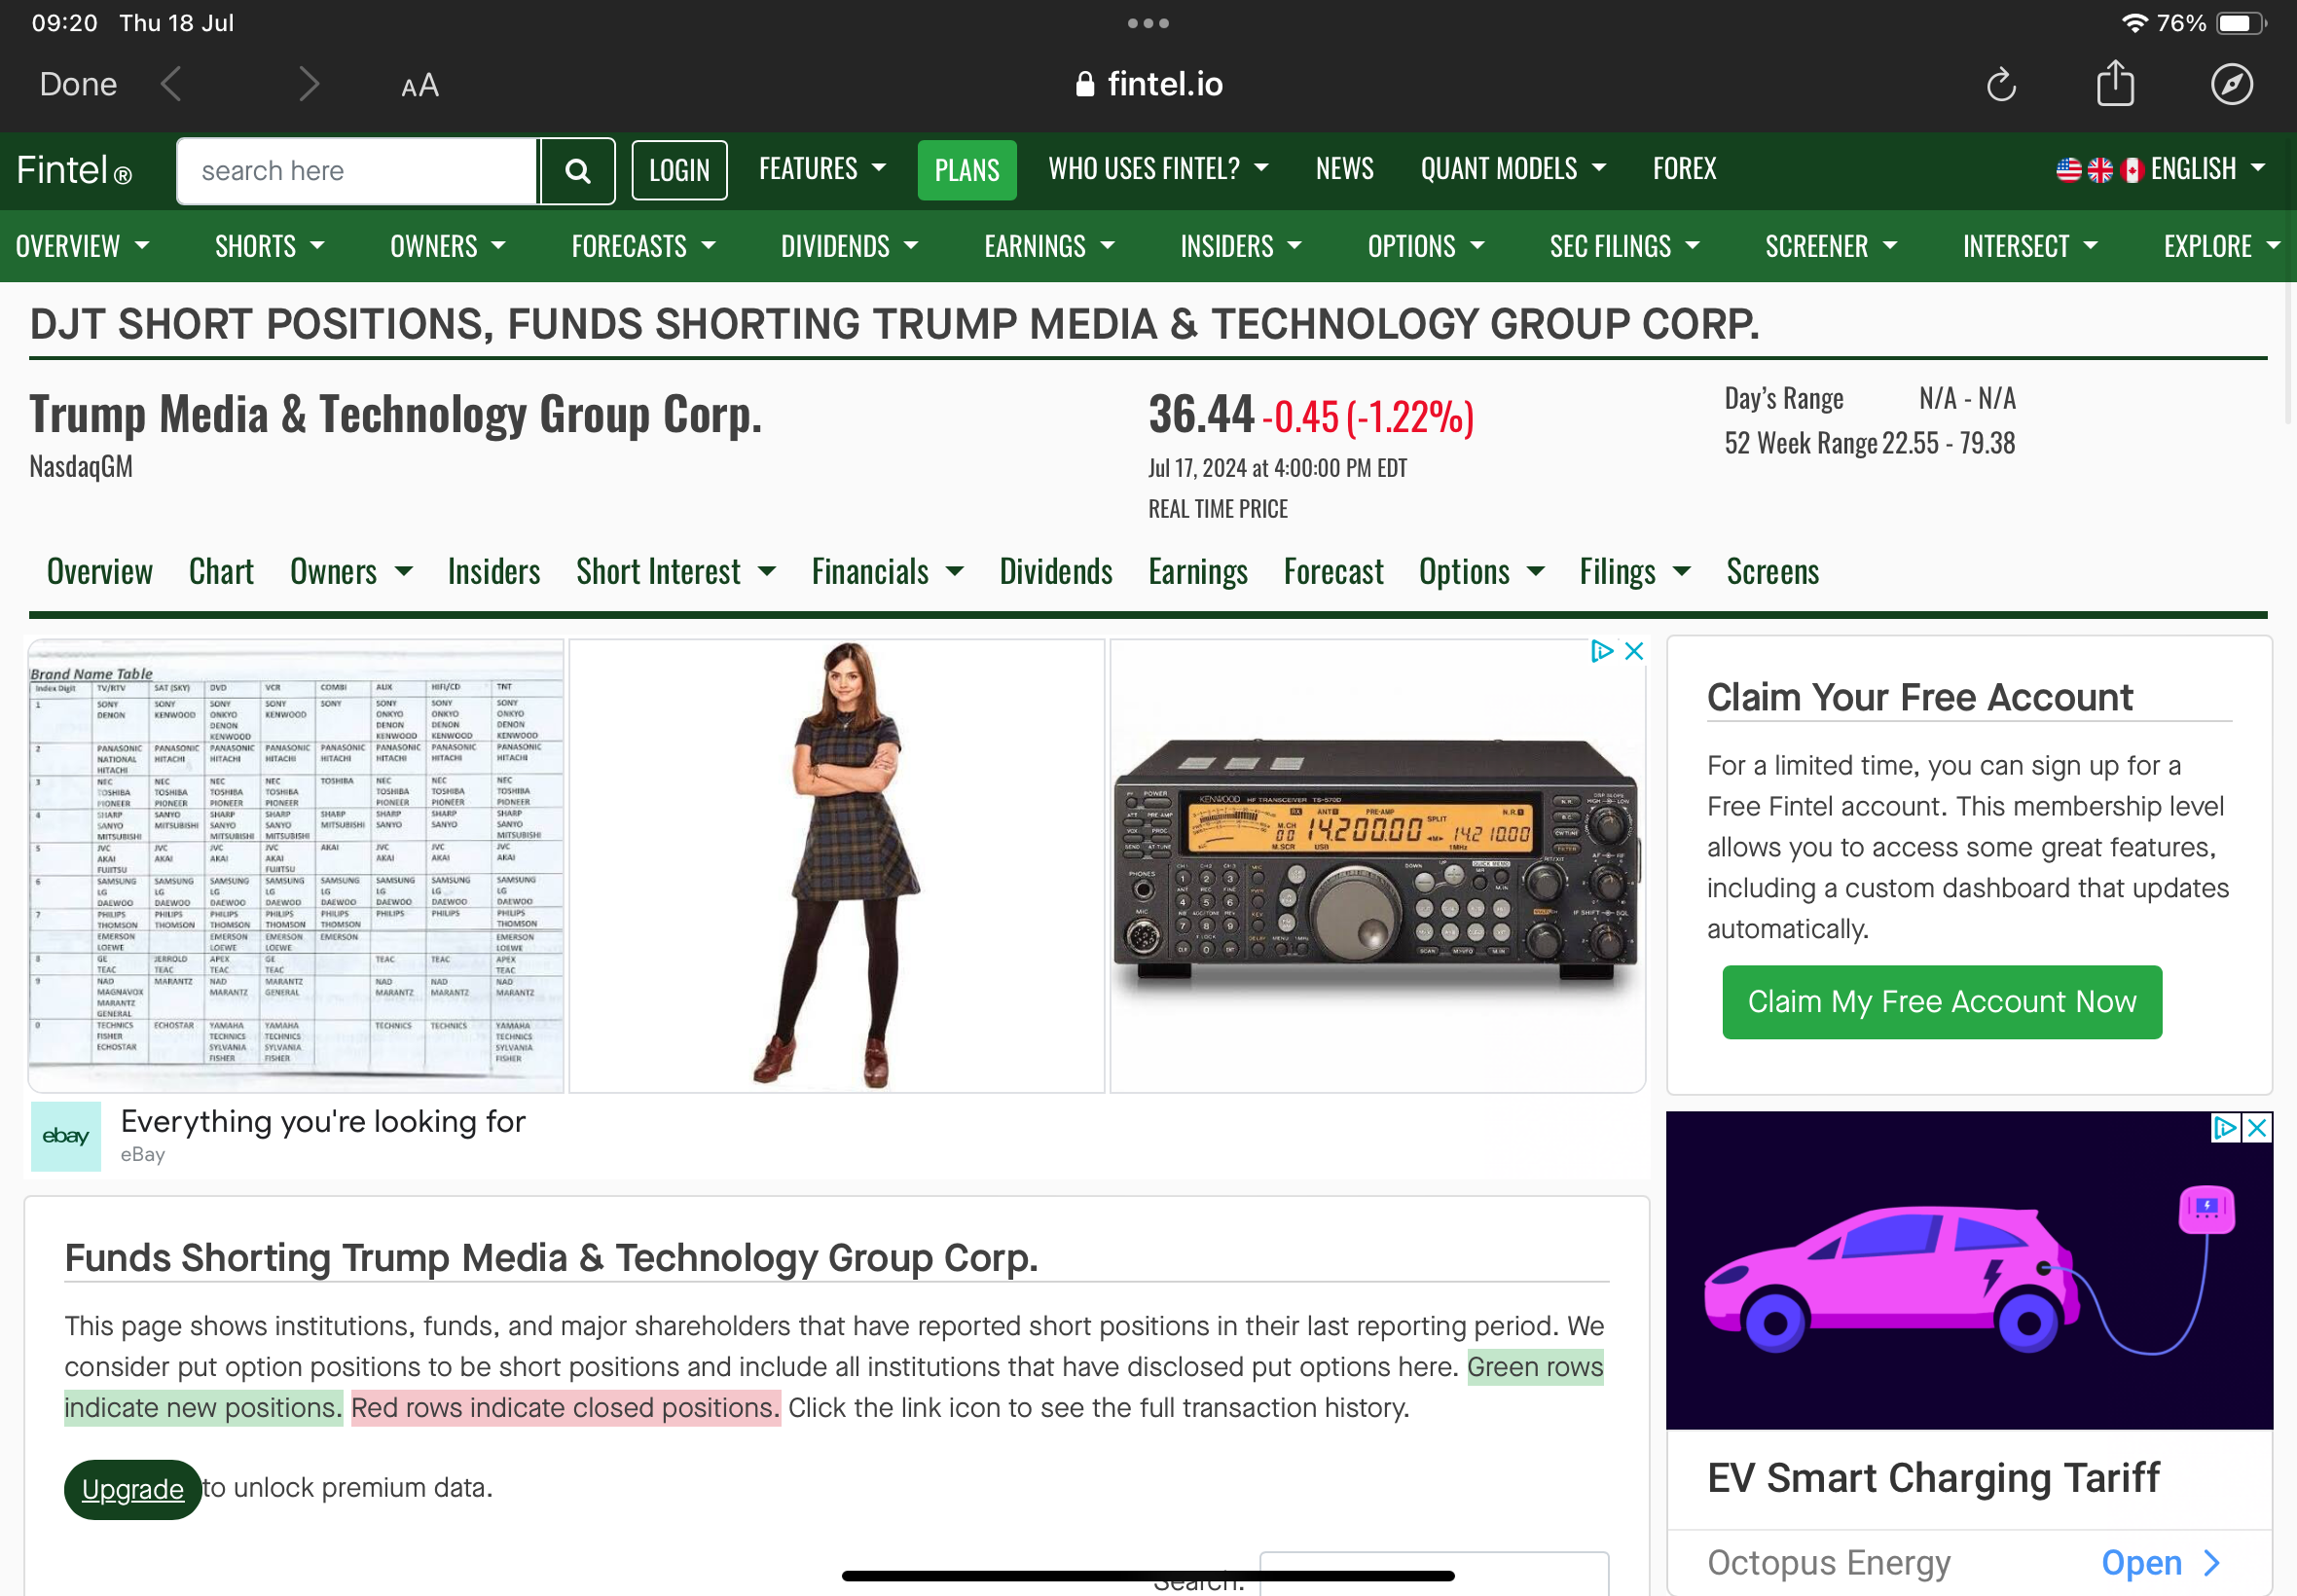The width and height of the screenshot is (2297, 1596).
Task: Open the FOREX menu item
Action: coord(1684,169)
